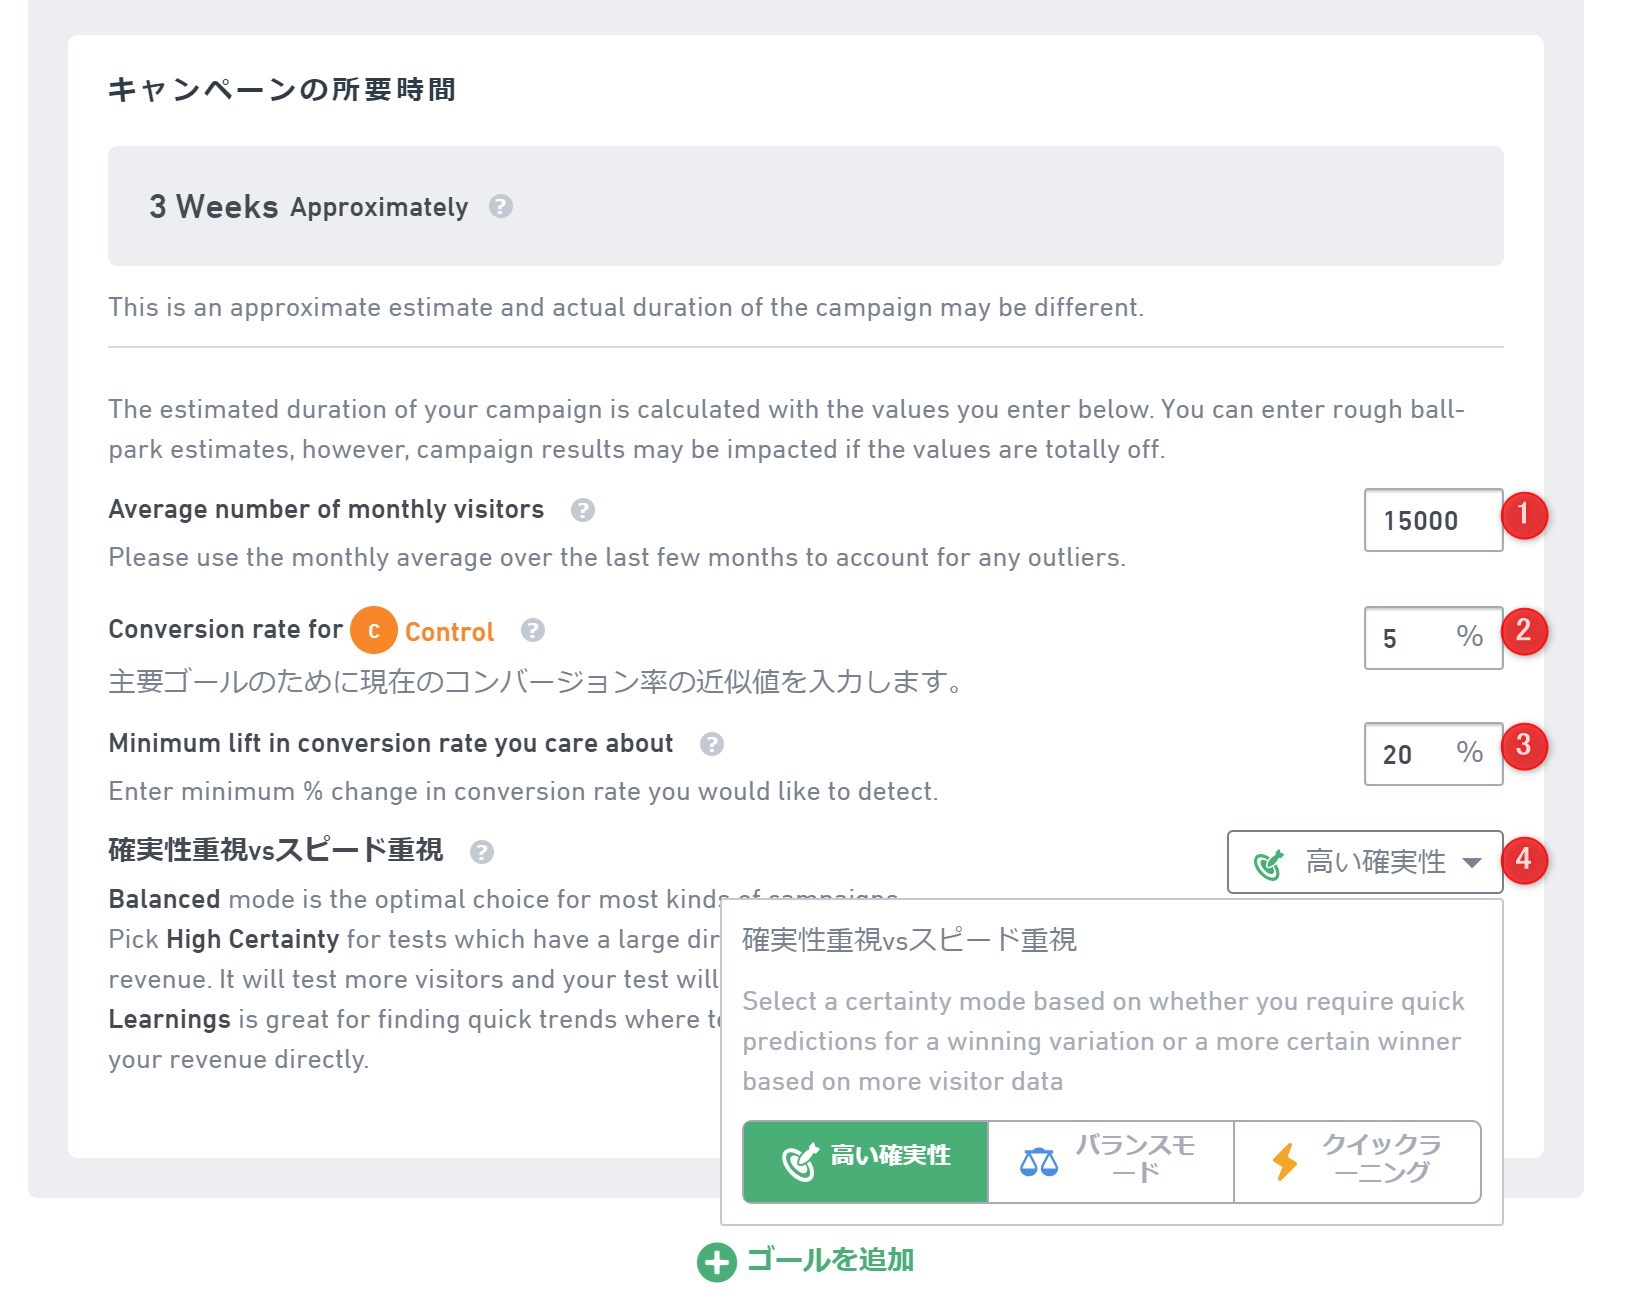
Task: Open help icon beside 確実性重視vsスピード重視 label
Action: point(482,852)
